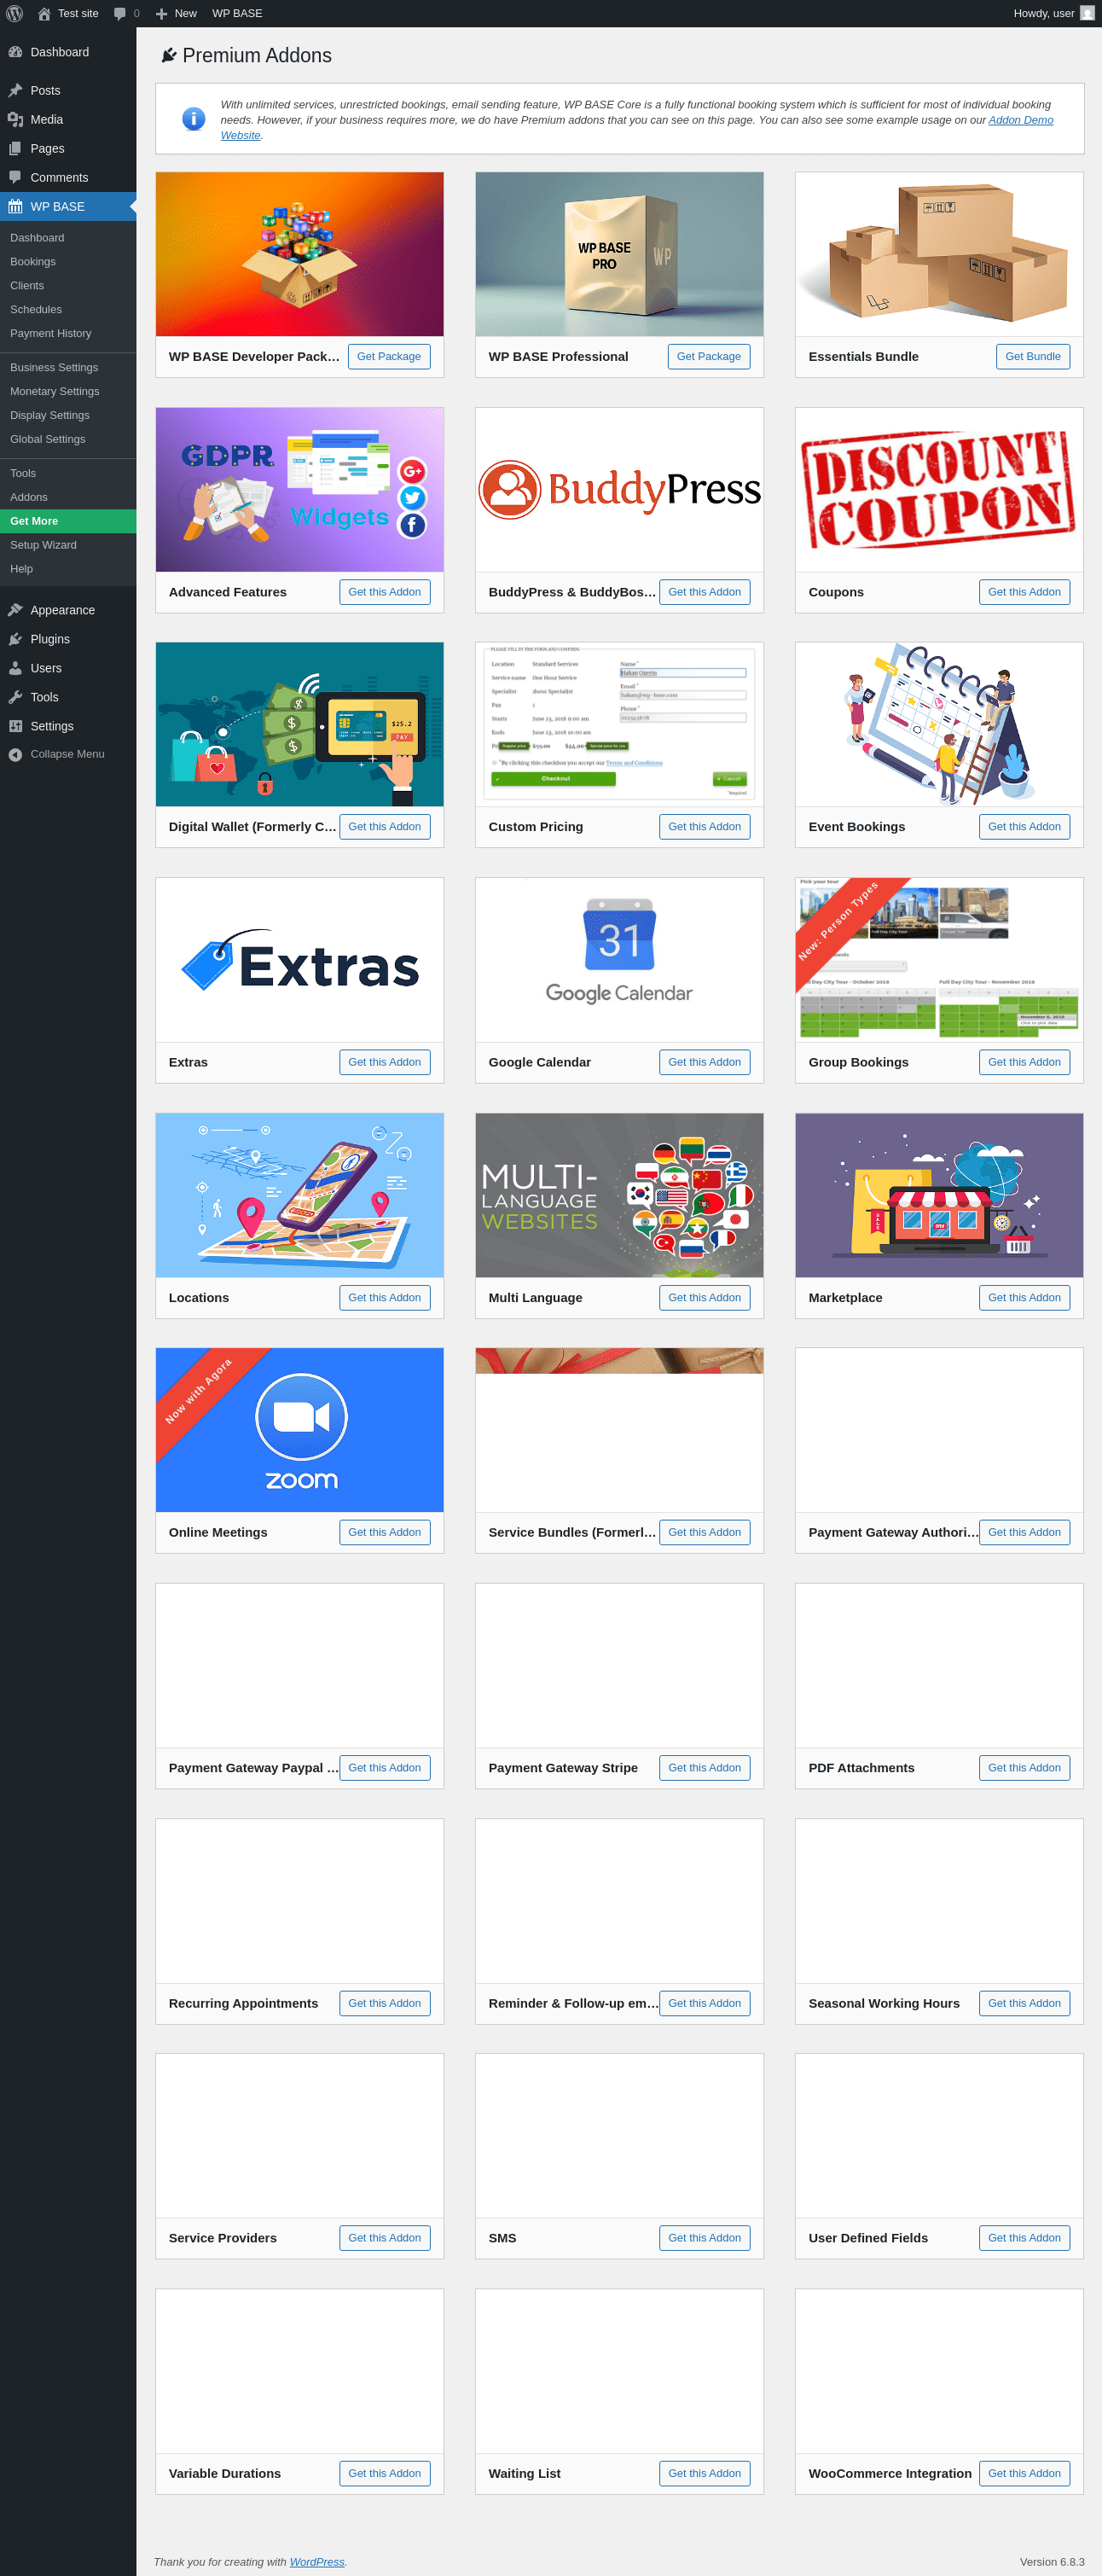
Task: Click the WordPress link in the footer
Action: tap(316, 2562)
